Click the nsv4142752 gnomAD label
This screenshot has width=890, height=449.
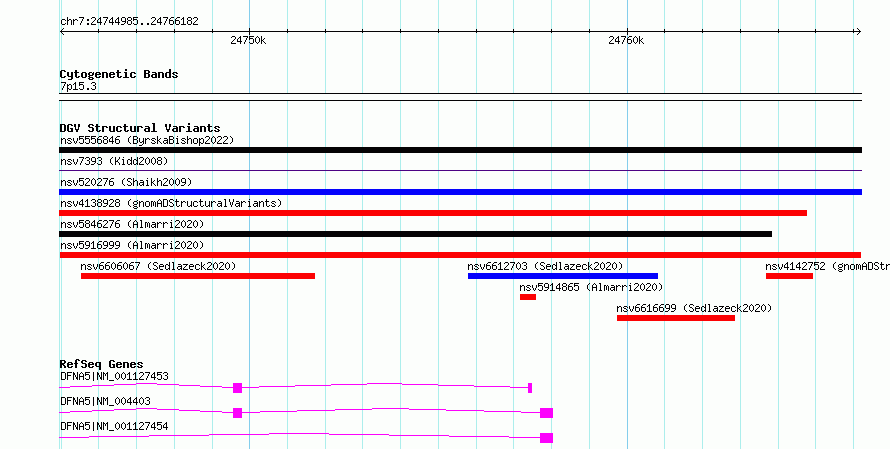pos(828,266)
